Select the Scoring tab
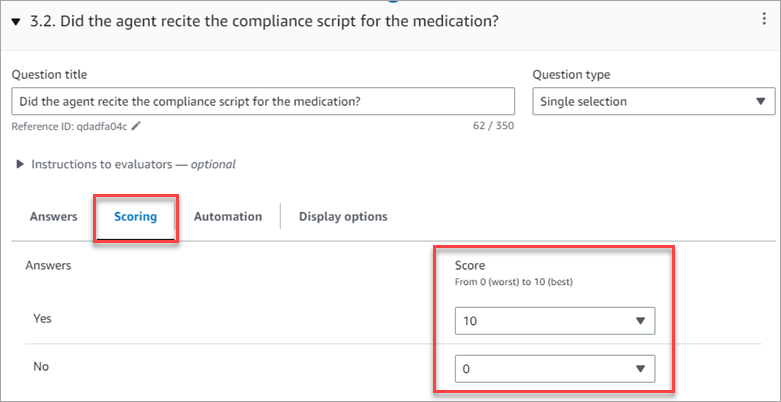Viewport: 781px width, 402px height. [135, 217]
